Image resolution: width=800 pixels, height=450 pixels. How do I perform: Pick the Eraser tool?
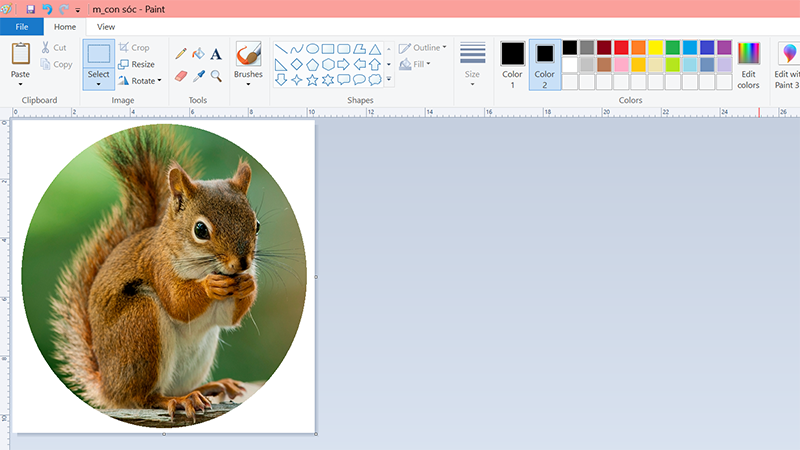(181, 75)
